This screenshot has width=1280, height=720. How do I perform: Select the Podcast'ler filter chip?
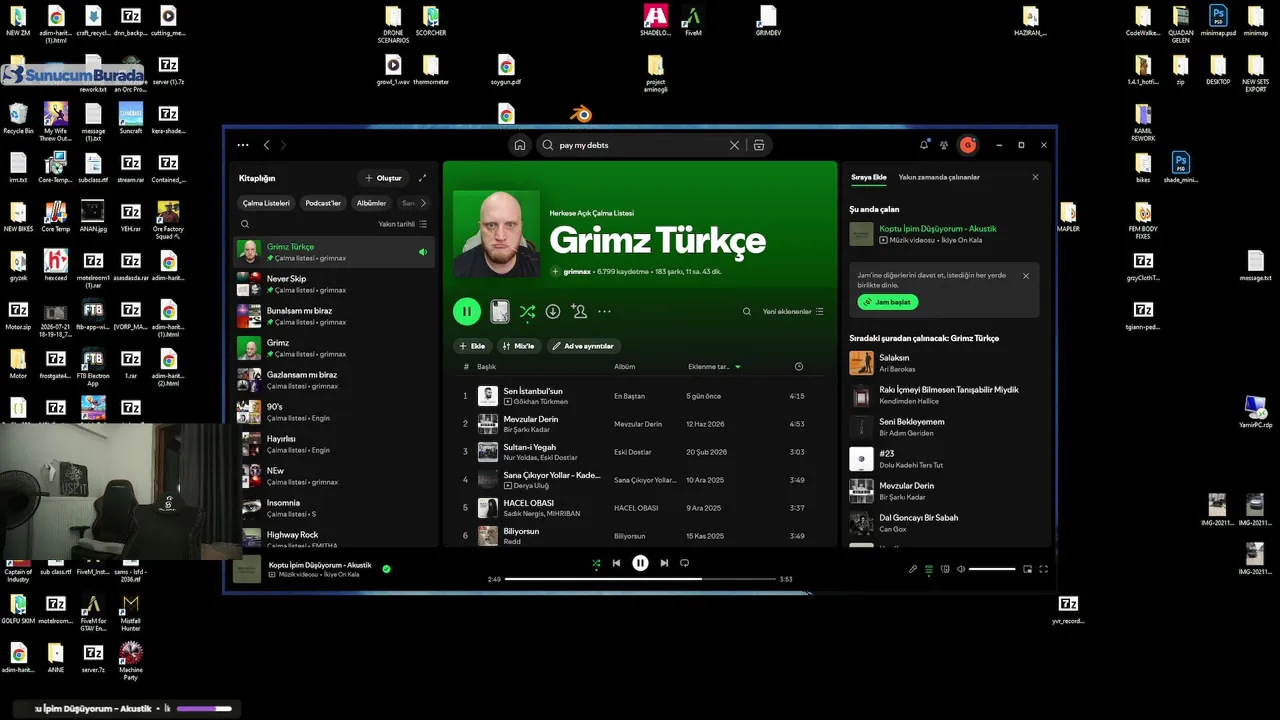323,203
